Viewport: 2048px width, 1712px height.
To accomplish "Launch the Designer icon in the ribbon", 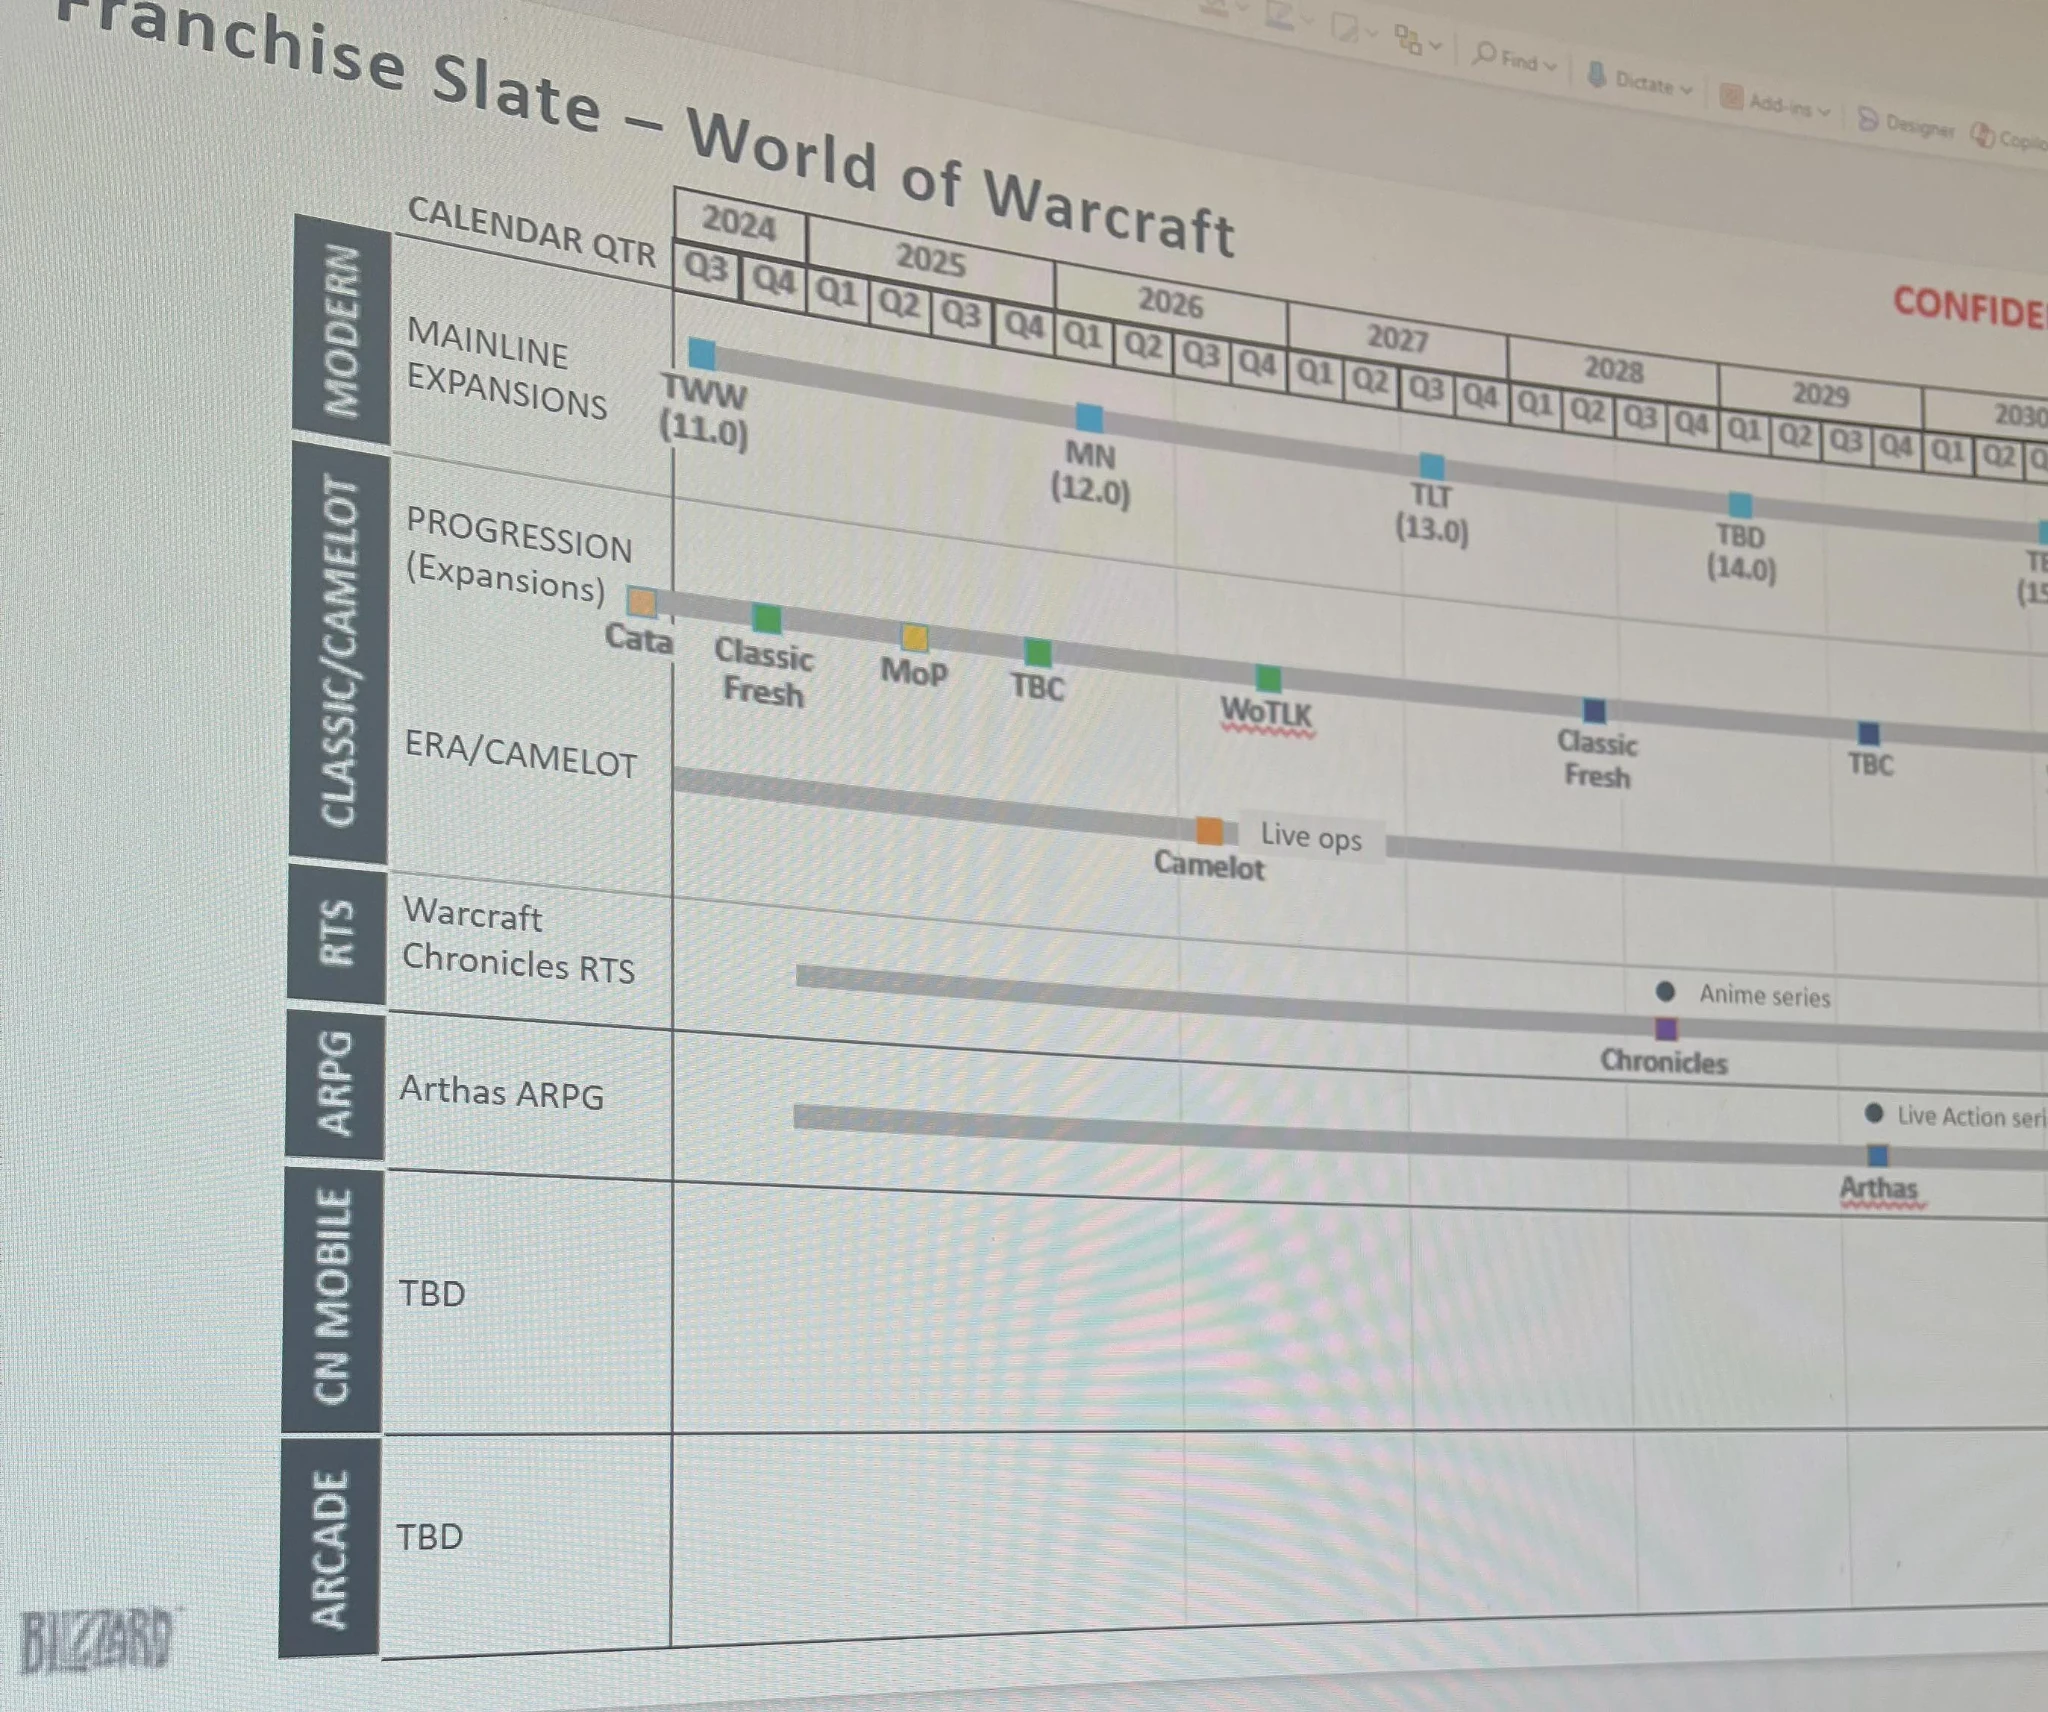I will 1868,119.
